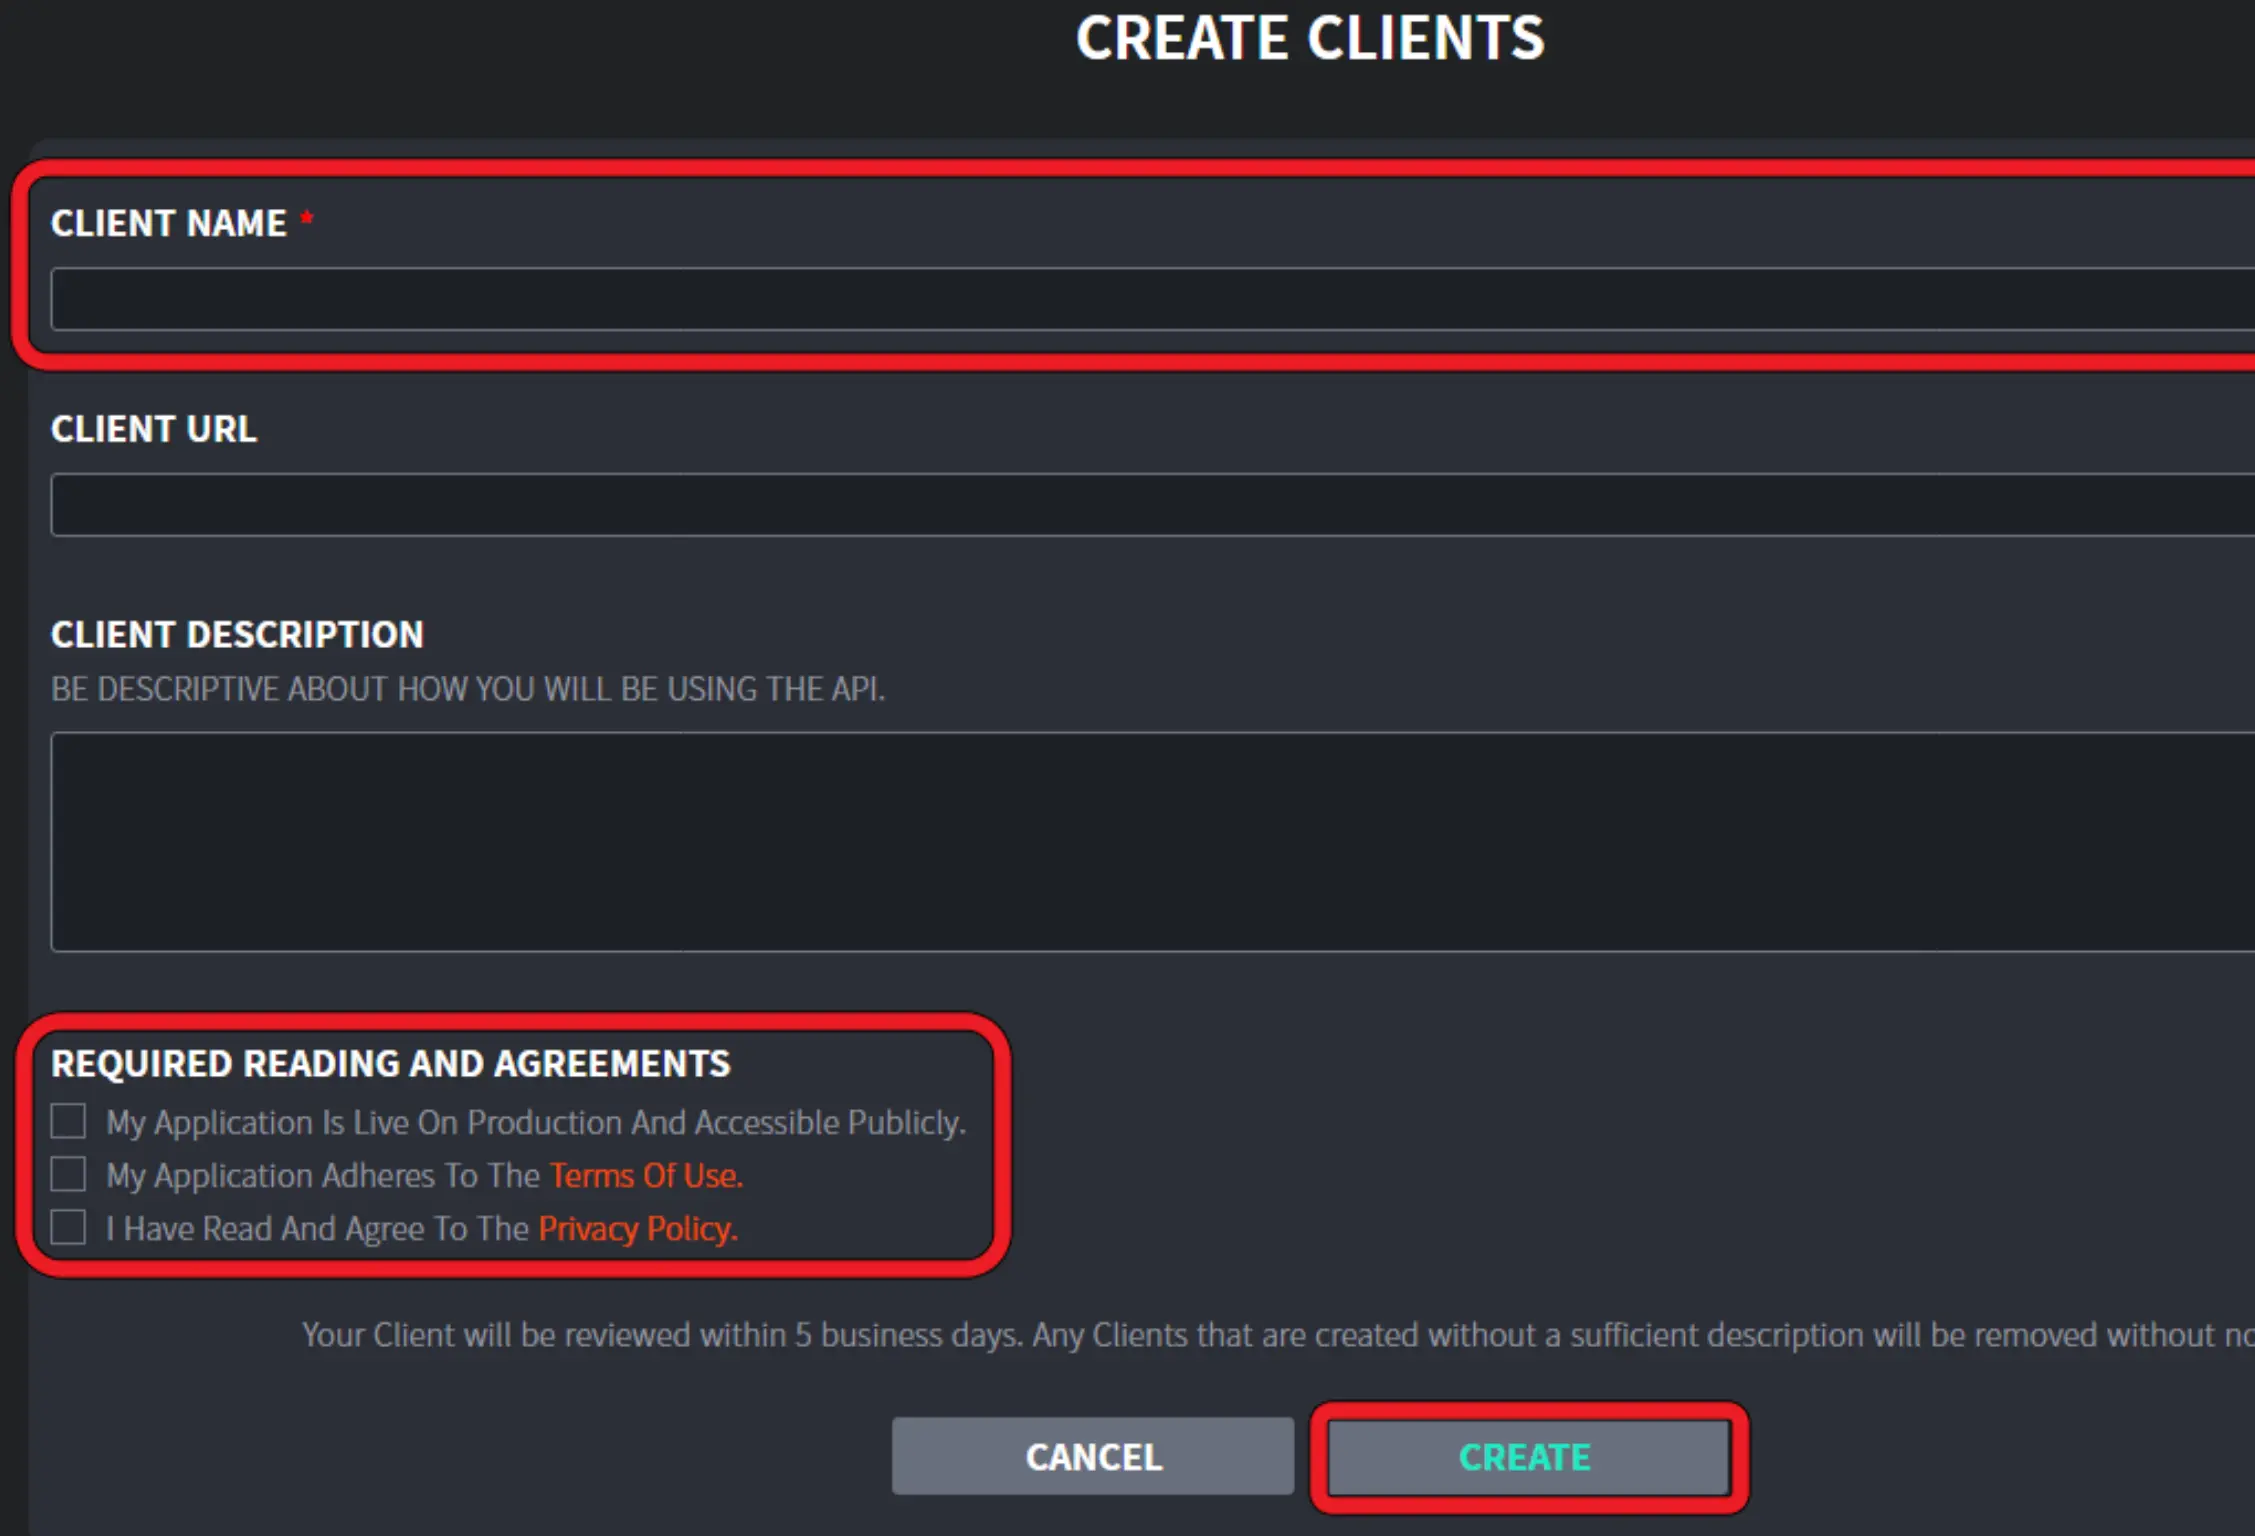Enable the Privacy Policy agreement checkbox
This screenshot has height=1536, width=2255.
[x=68, y=1227]
